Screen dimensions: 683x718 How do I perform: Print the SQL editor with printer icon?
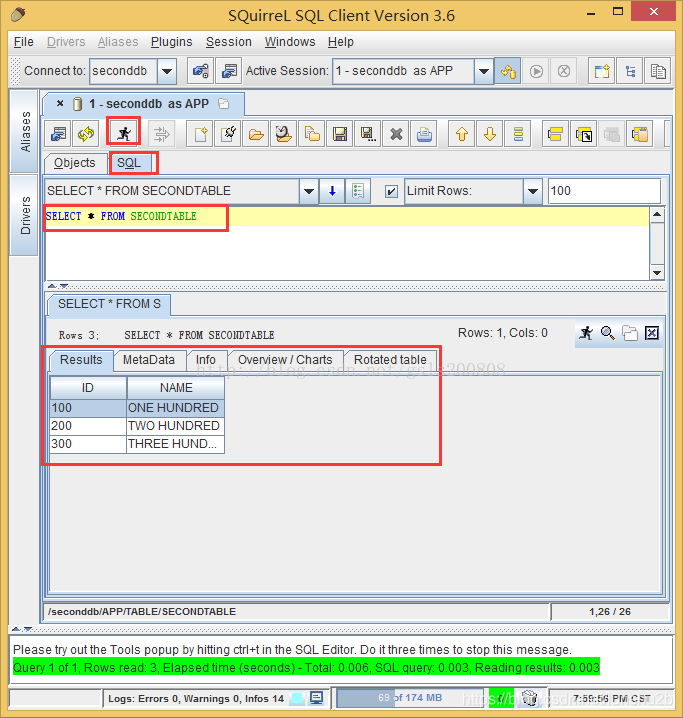424,134
